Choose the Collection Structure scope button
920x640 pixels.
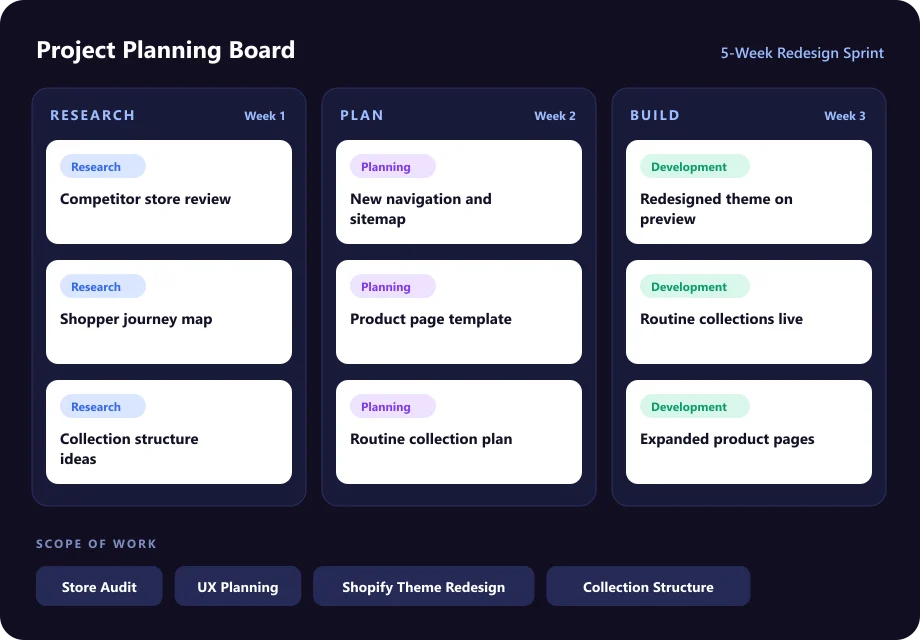coord(648,586)
